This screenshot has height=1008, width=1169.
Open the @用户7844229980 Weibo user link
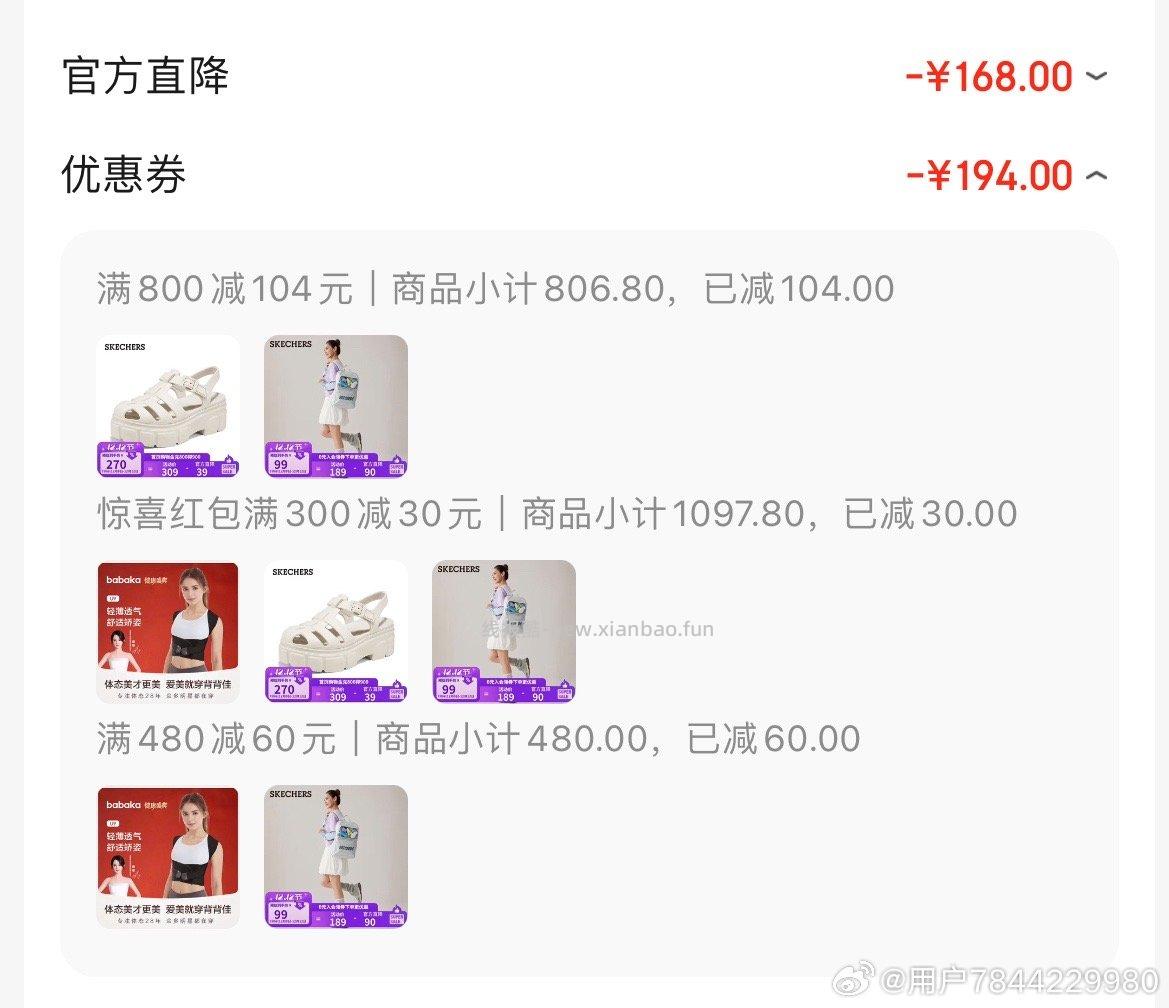click(1020, 980)
